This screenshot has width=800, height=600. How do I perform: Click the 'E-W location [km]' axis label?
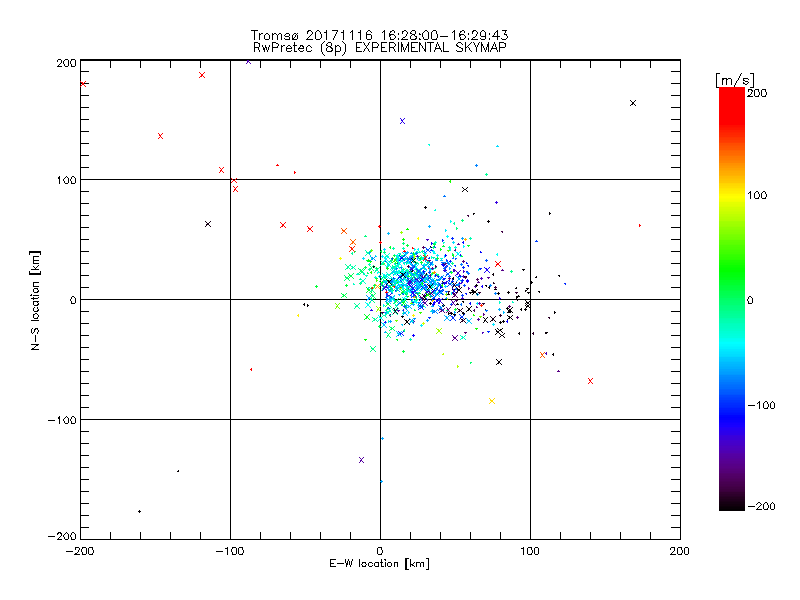point(379,564)
